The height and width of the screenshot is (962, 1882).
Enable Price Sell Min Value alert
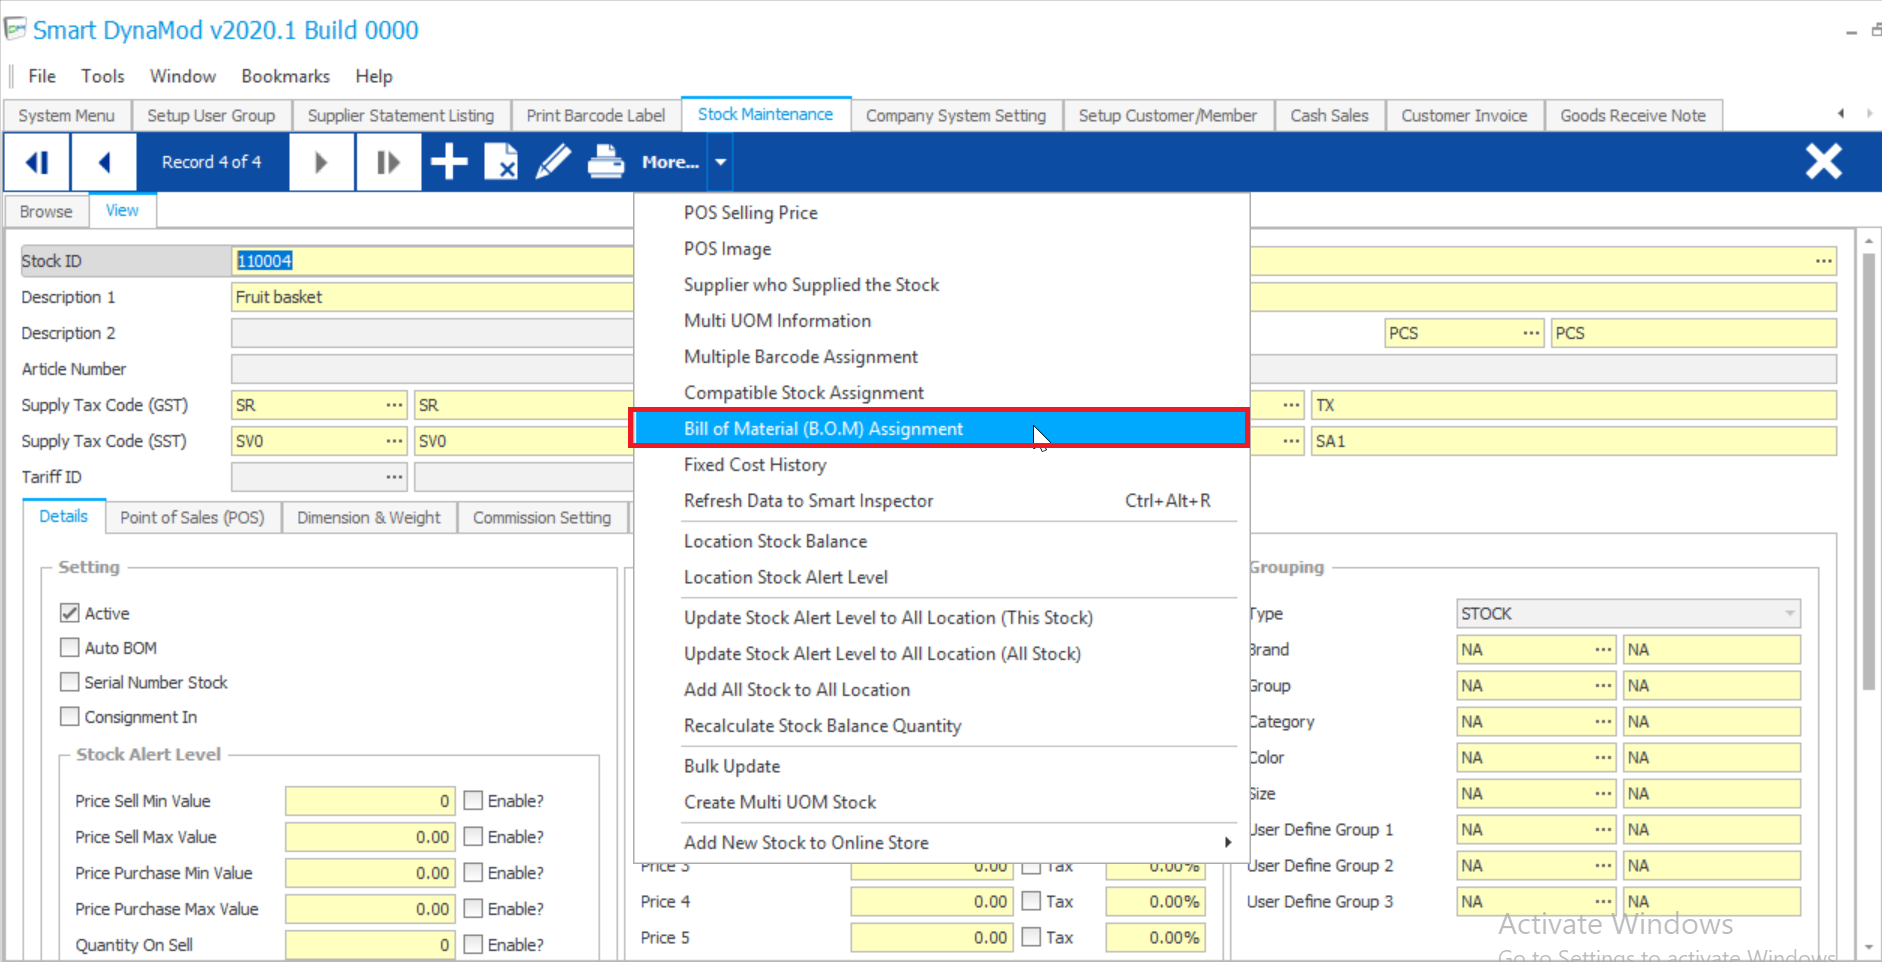473,801
